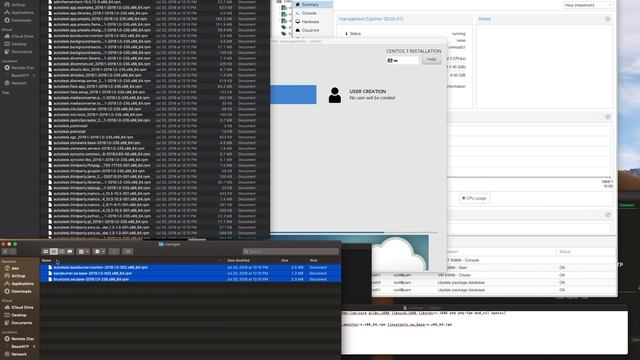Select autodesk.backburner.monitor rpm file in manager window
Image resolution: width=640 pixels, height=360 pixels.
click(x=191, y=267)
